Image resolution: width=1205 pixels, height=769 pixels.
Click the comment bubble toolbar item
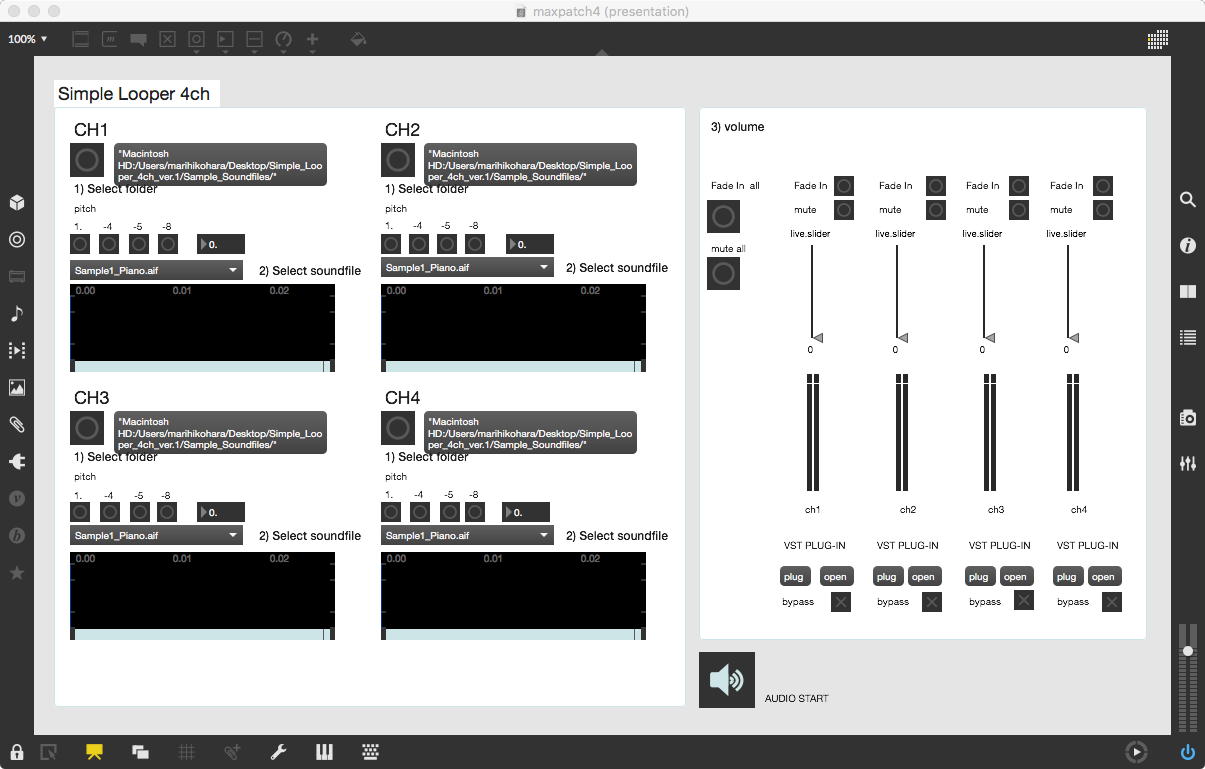click(x=139, y=39)
